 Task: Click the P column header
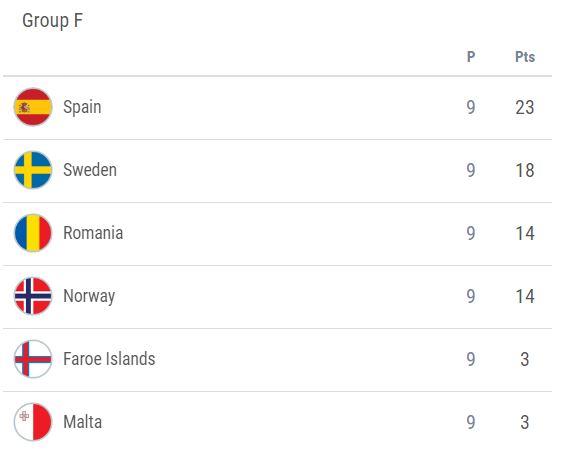pos(471,57)
